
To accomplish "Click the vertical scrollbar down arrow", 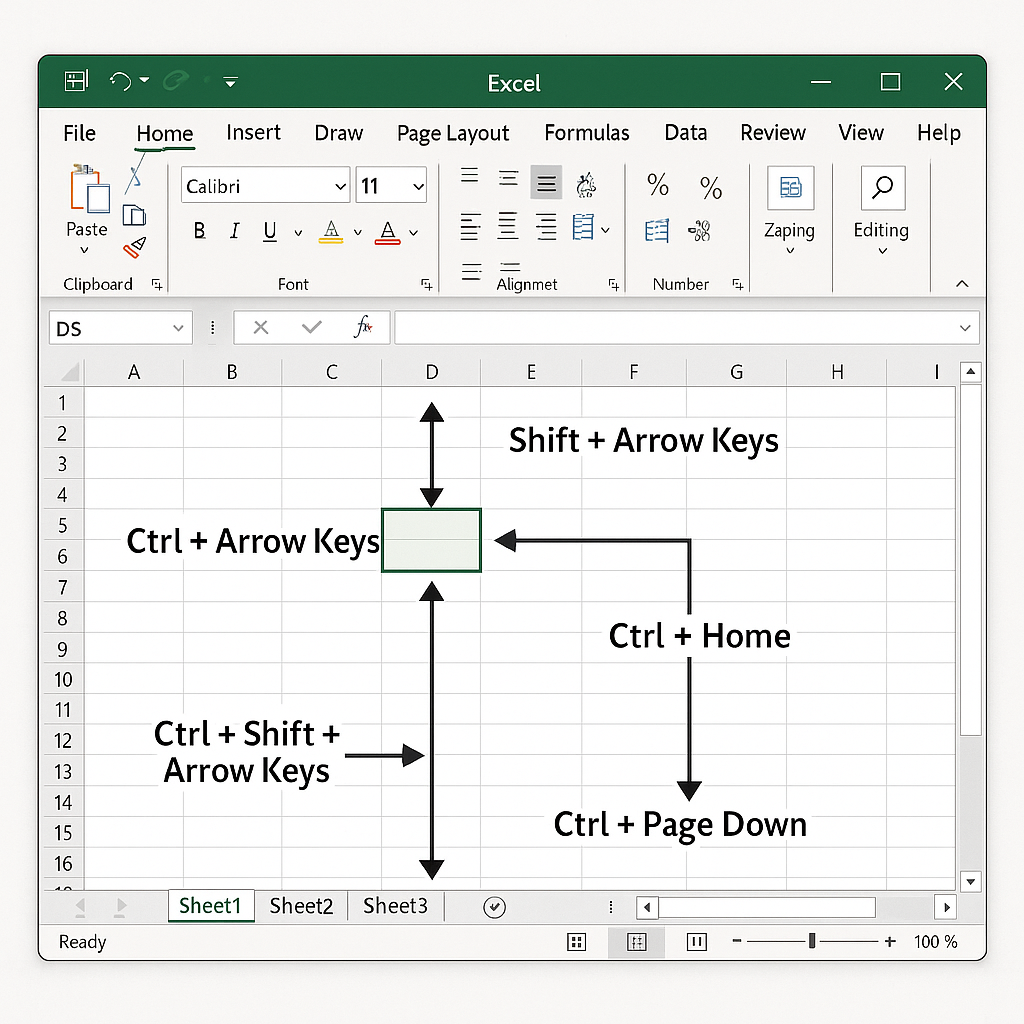I will point(970,882).
